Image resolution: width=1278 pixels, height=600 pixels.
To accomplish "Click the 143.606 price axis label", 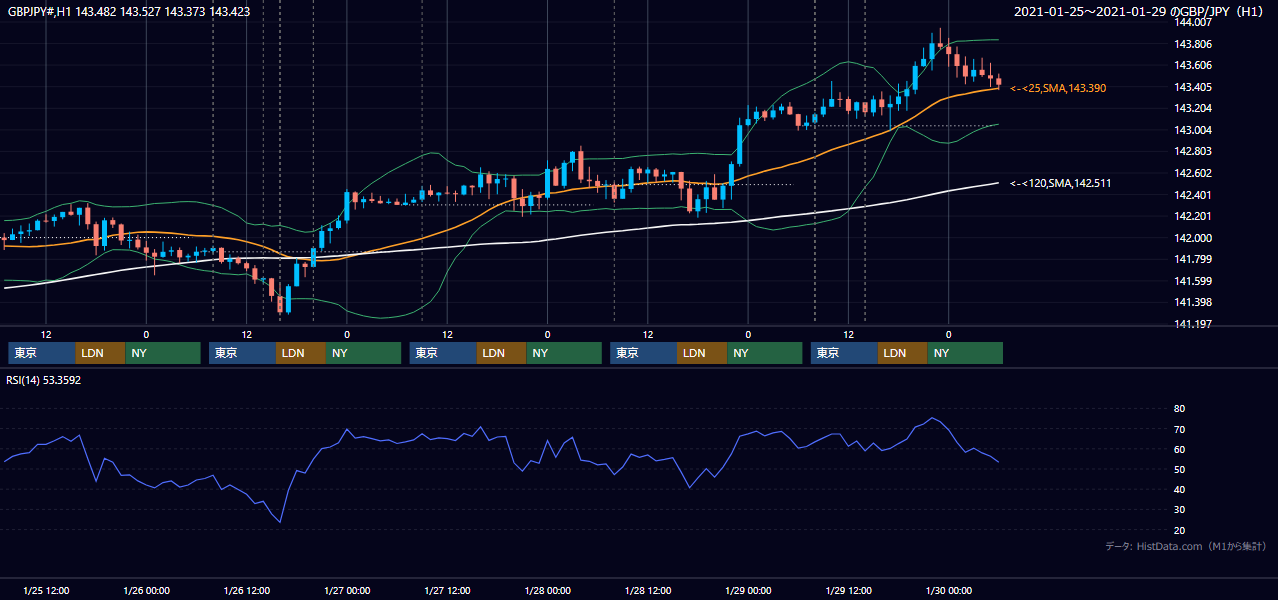I will pyautogui.click(x=1193, y=65).
